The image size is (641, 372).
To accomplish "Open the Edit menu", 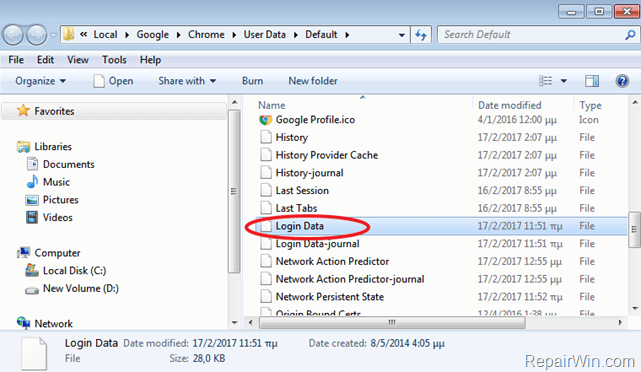I will tap(45, 60).
